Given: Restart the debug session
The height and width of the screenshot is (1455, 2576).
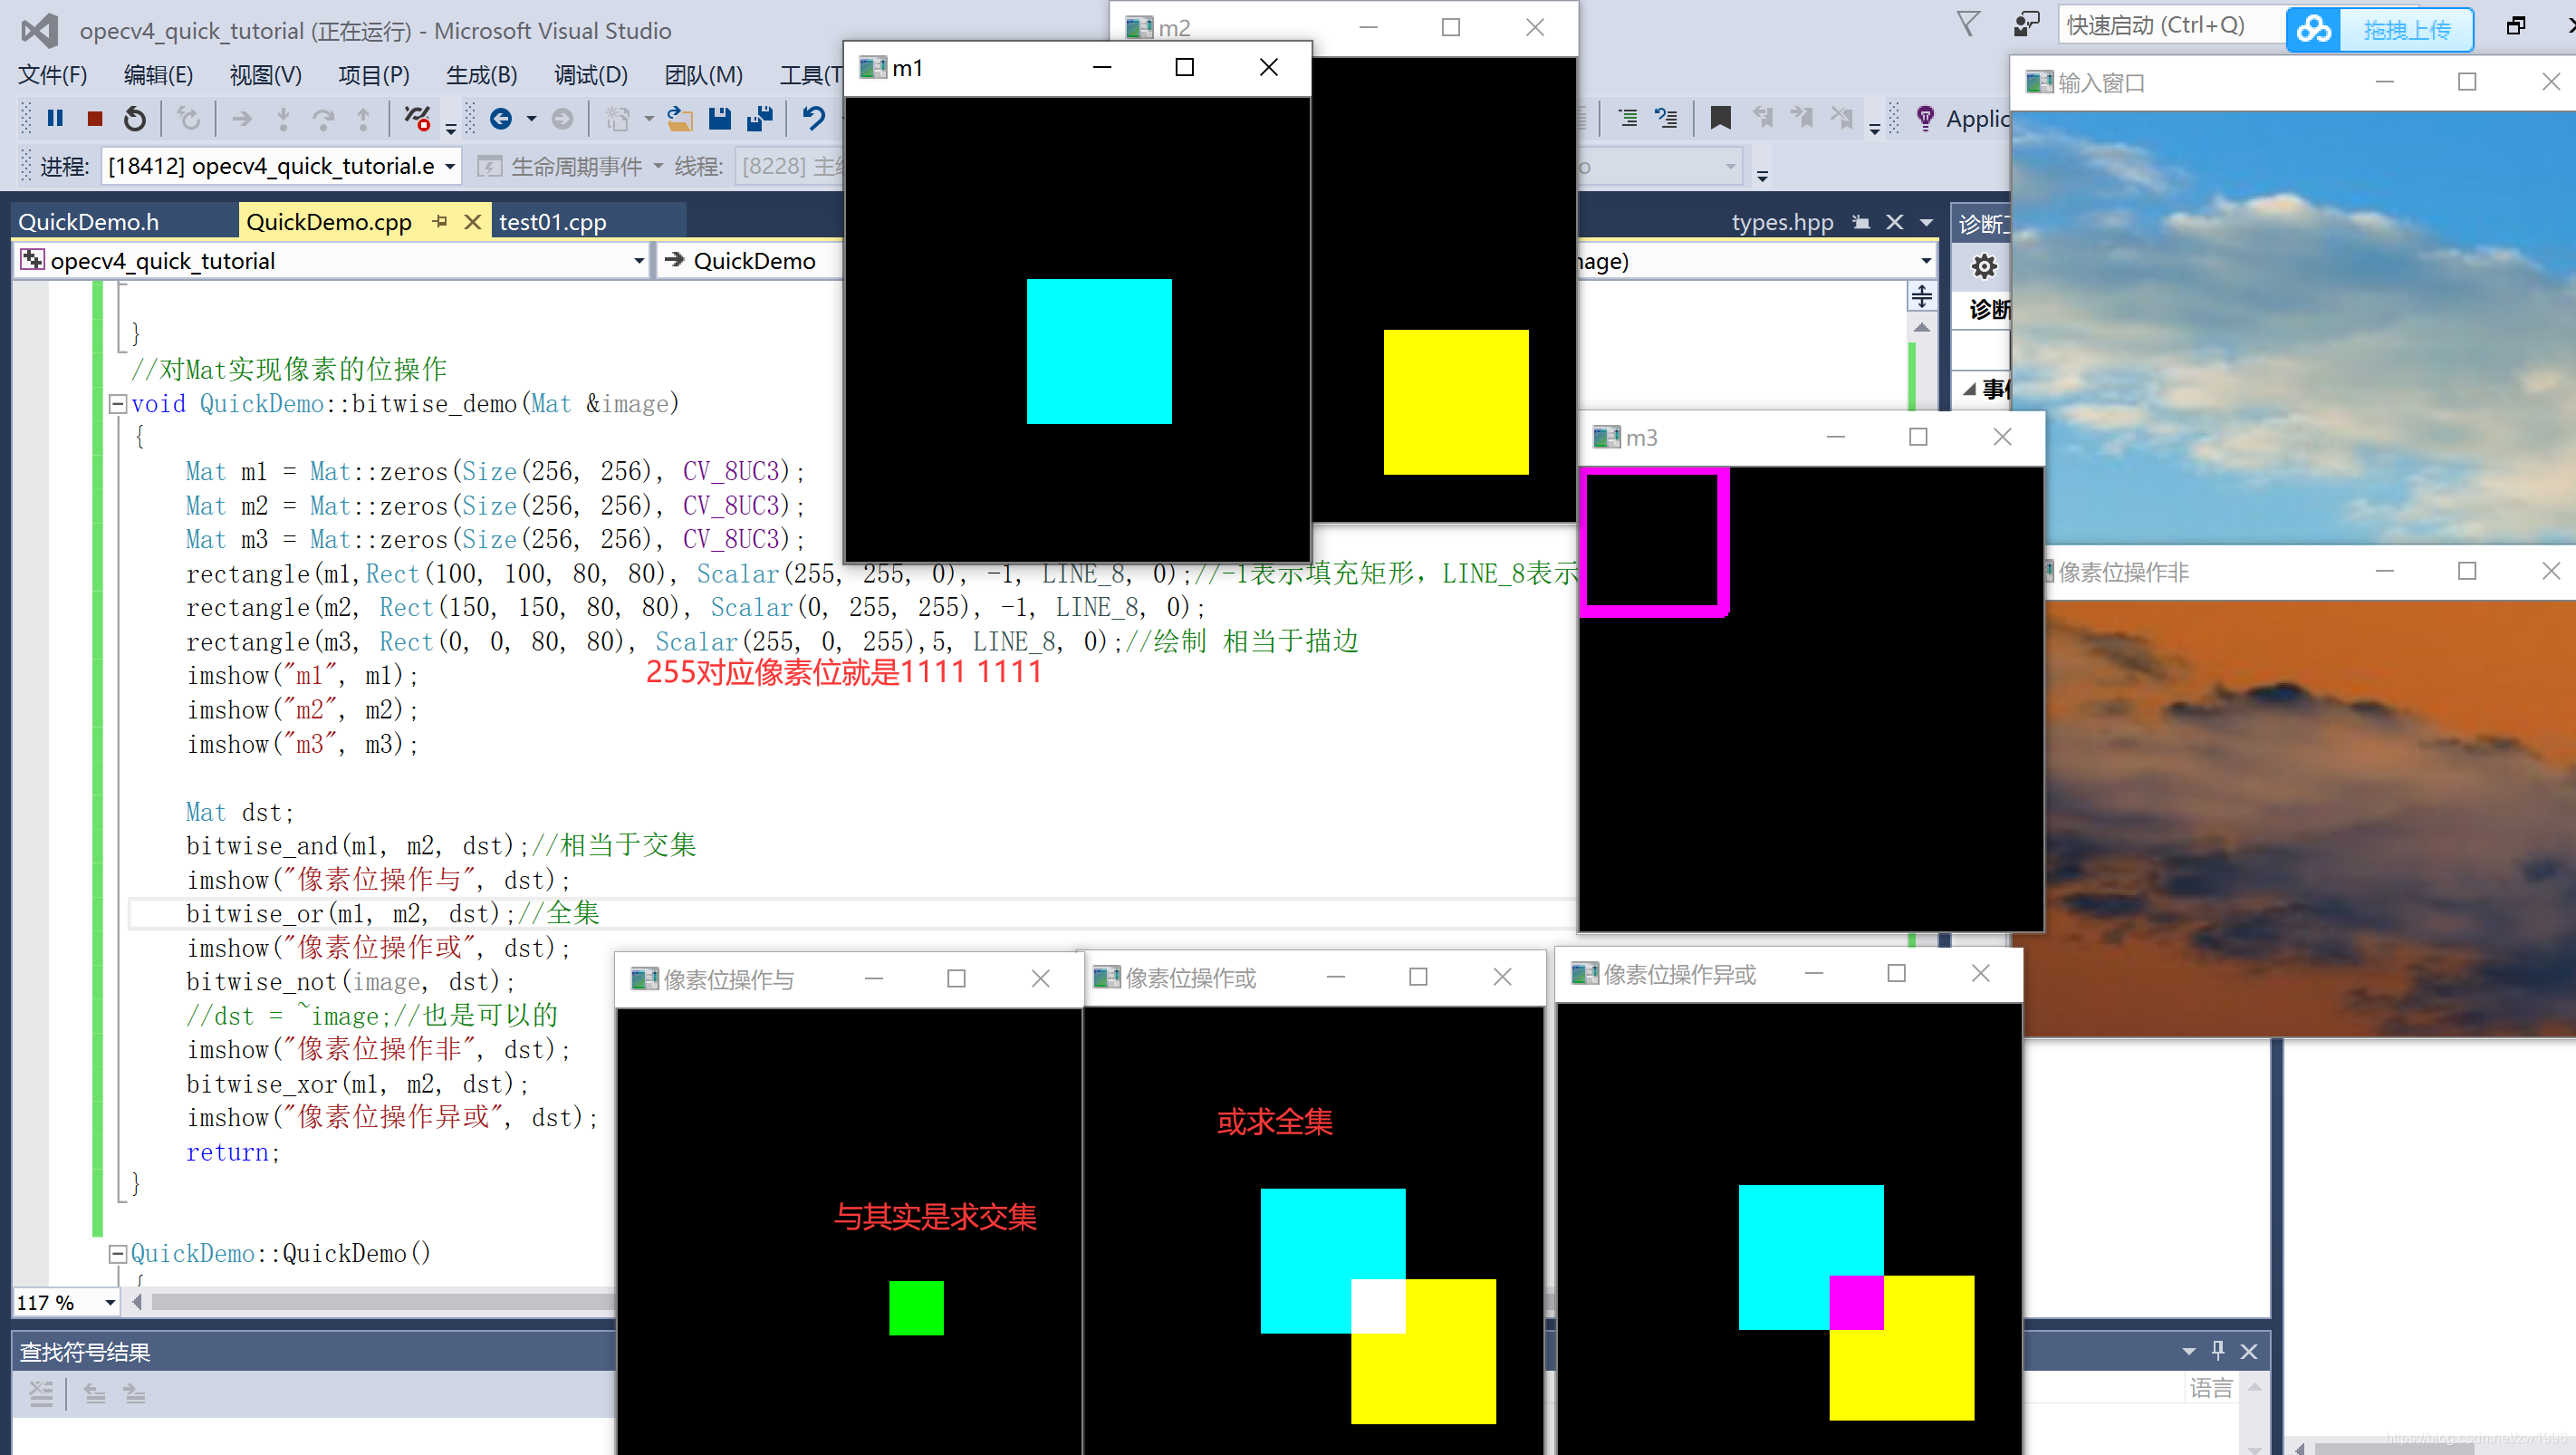Looking at the screenshot, I should [134, 119].
